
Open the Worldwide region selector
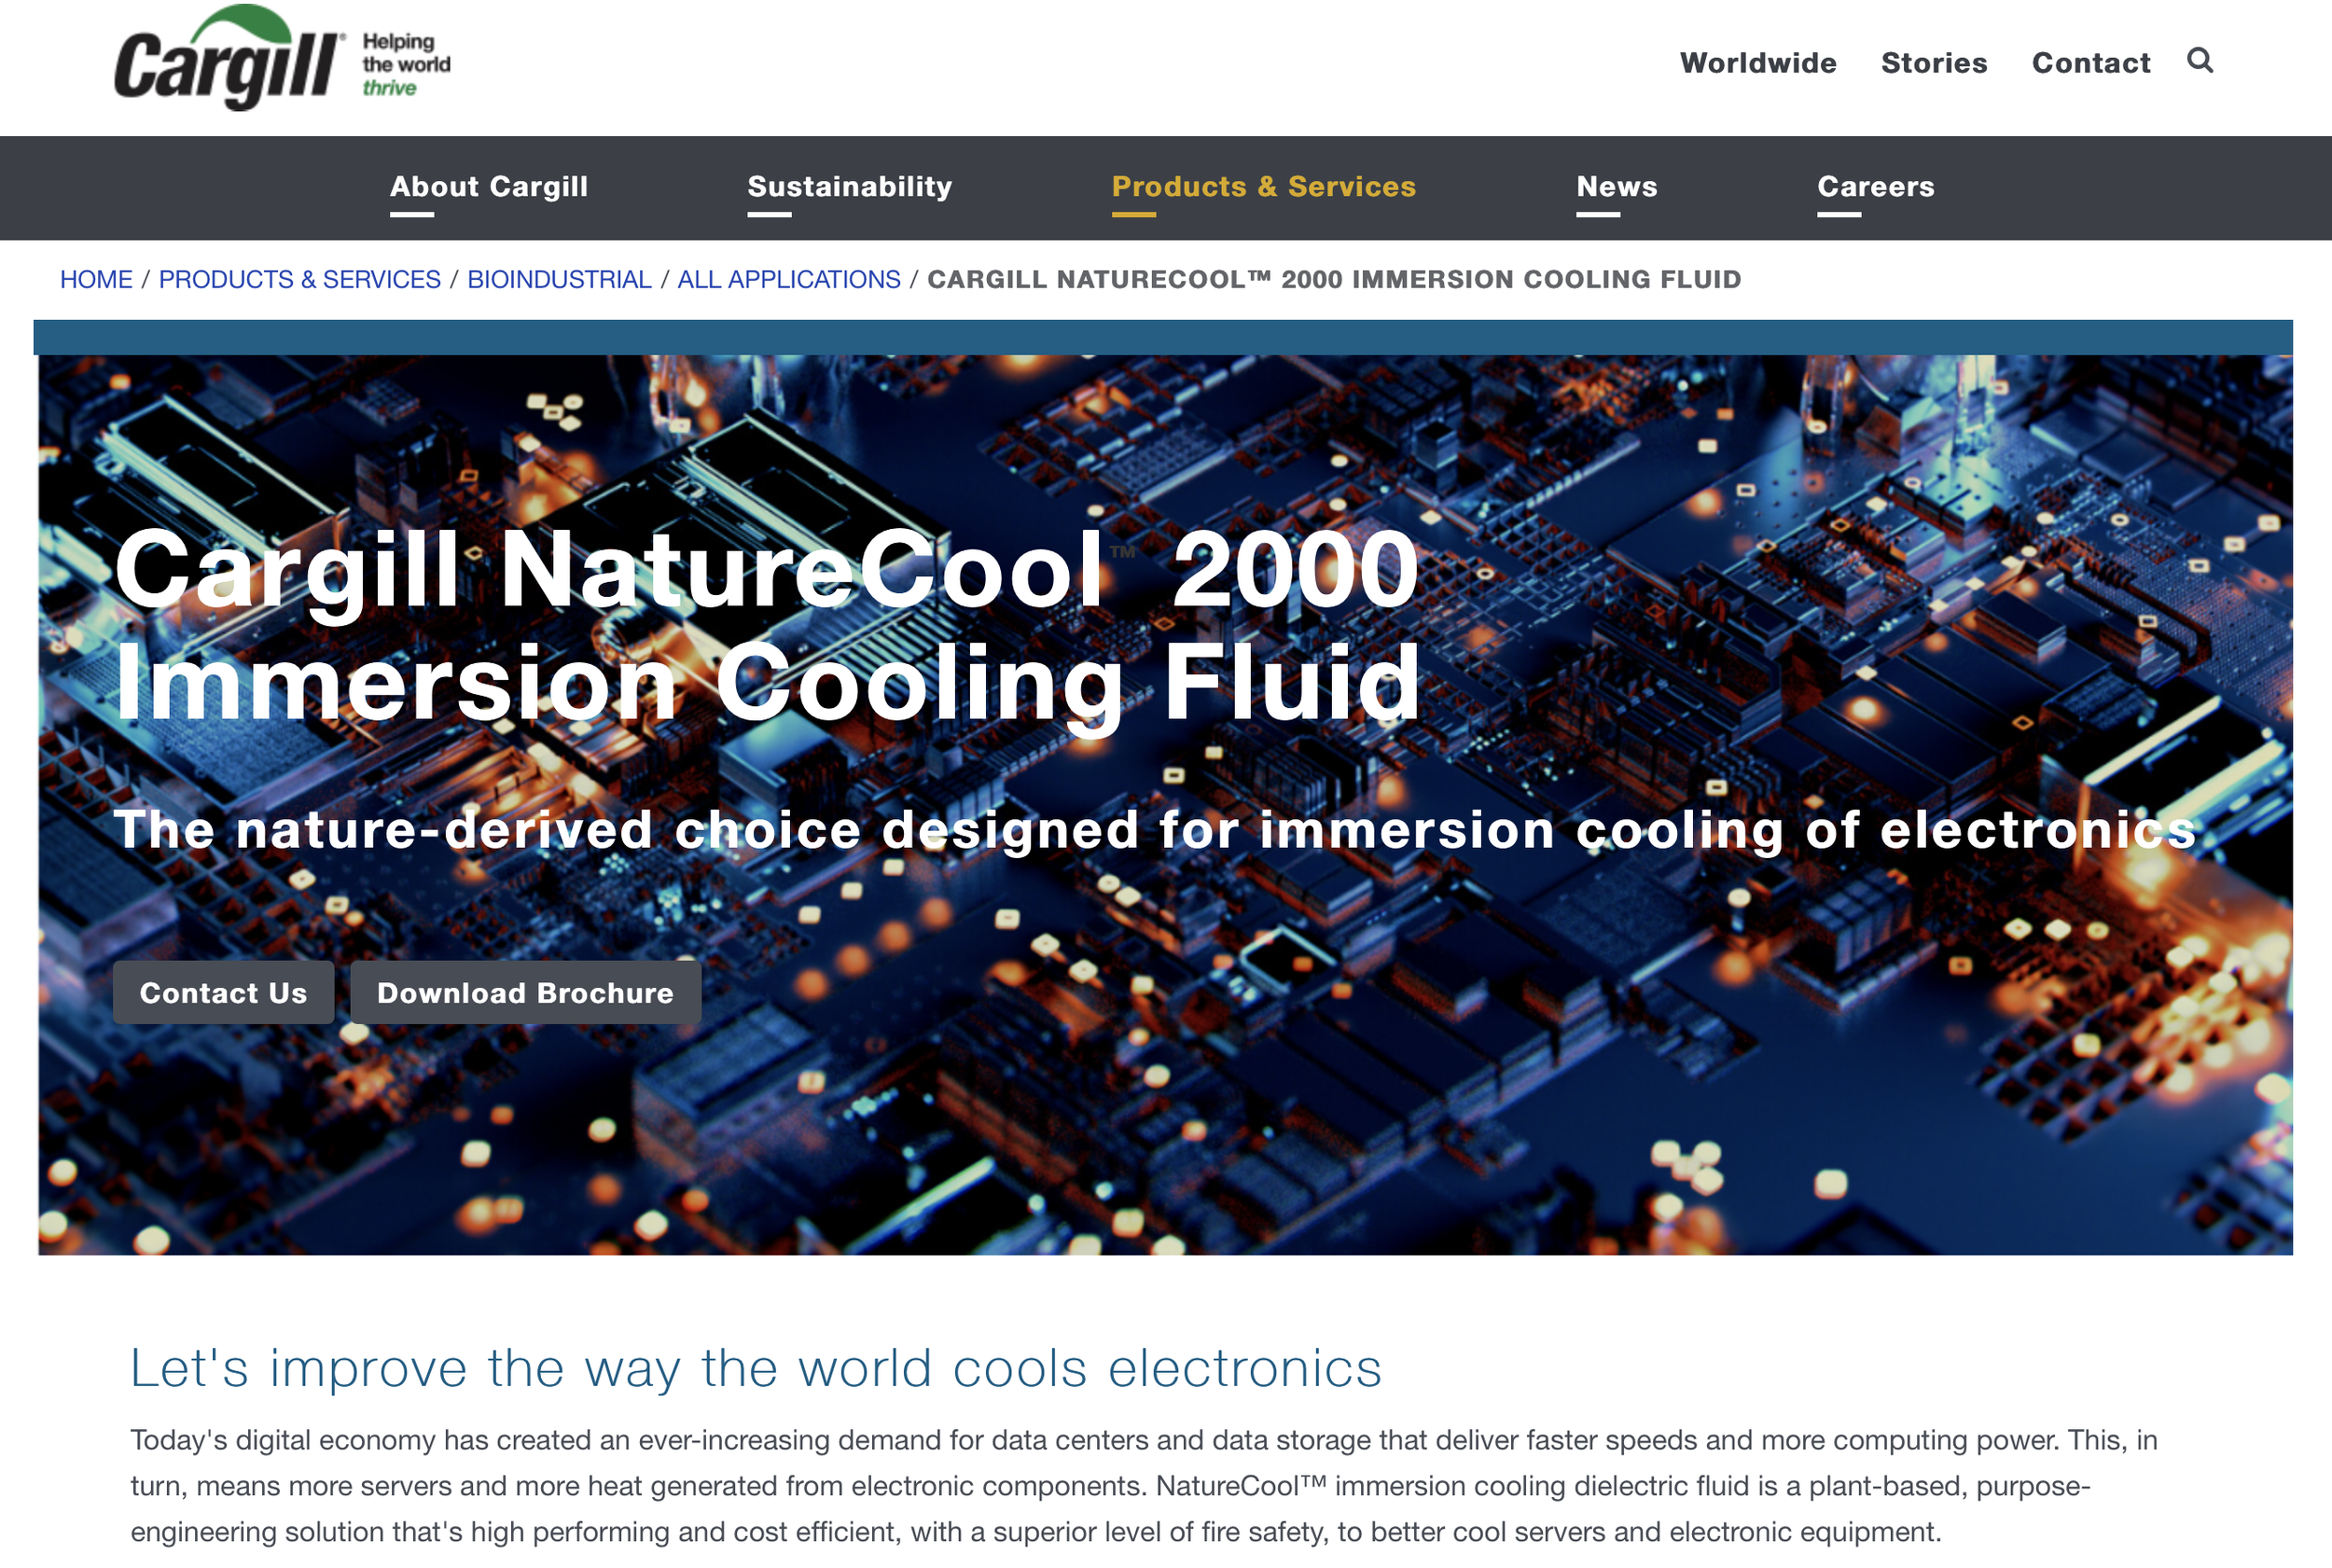point(1758,62)
